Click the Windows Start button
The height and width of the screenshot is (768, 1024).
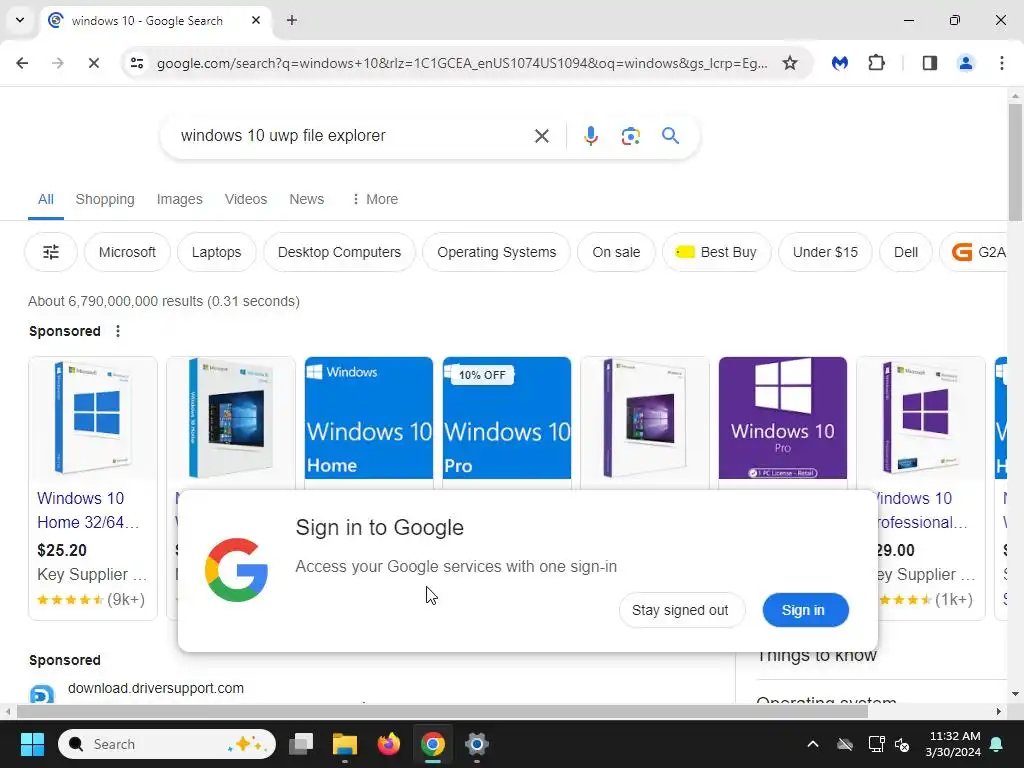point(33,744)
